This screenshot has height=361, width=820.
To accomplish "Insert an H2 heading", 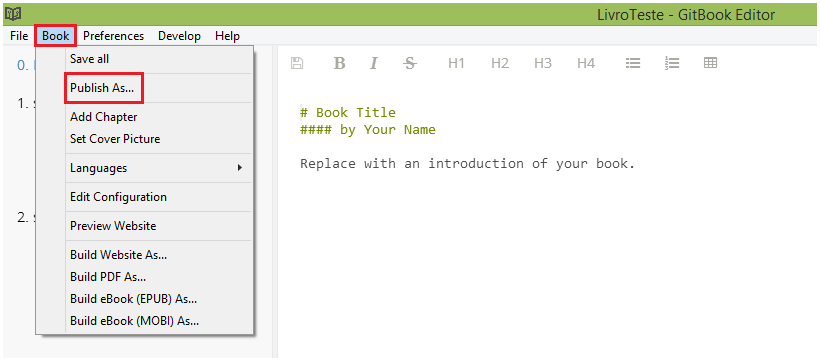I will pos(500,63).
